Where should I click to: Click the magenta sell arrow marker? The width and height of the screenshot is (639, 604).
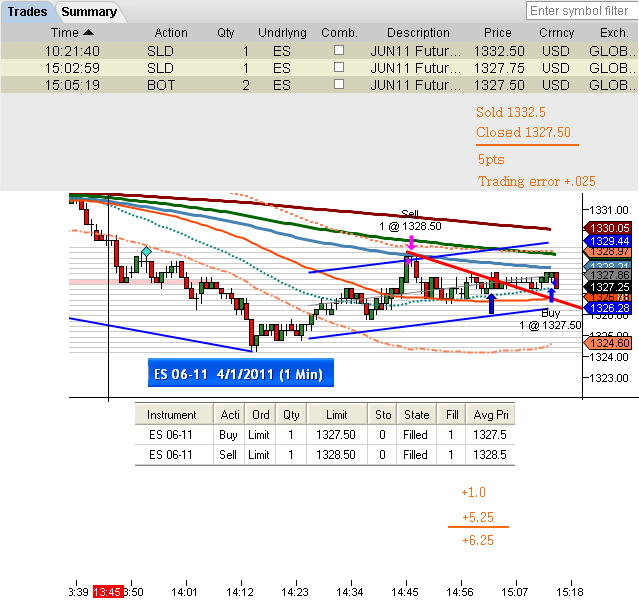(x=411, y=242)
